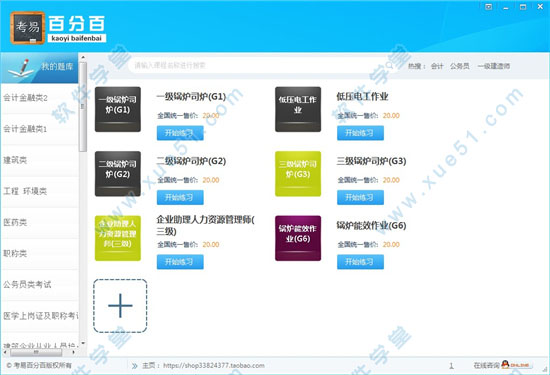Click the 考易 blackboard logo icon
The width and height of the screenshot is (550, 375).
28,28
